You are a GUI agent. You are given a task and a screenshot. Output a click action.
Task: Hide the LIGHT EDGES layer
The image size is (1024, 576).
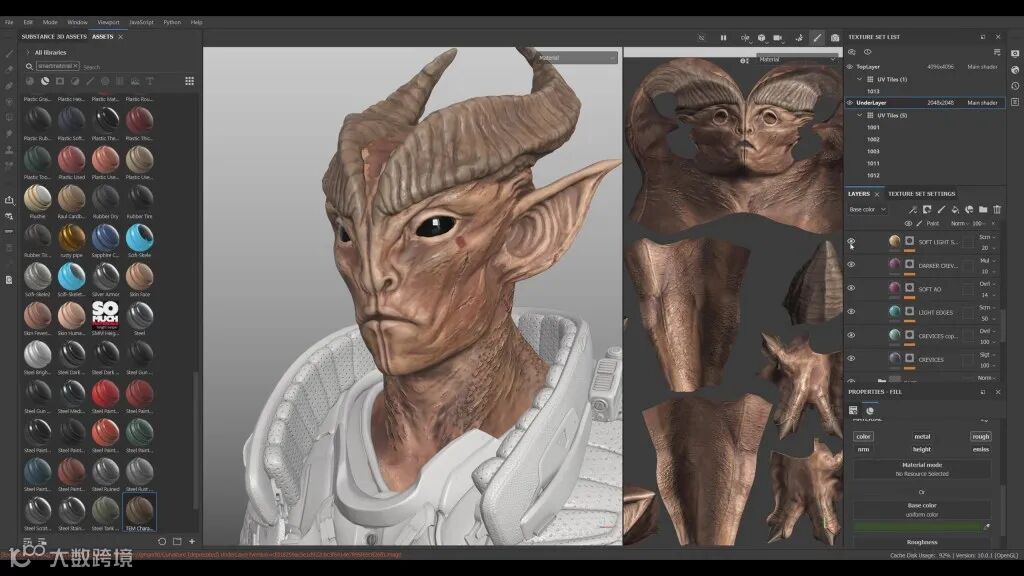point(851,312)
